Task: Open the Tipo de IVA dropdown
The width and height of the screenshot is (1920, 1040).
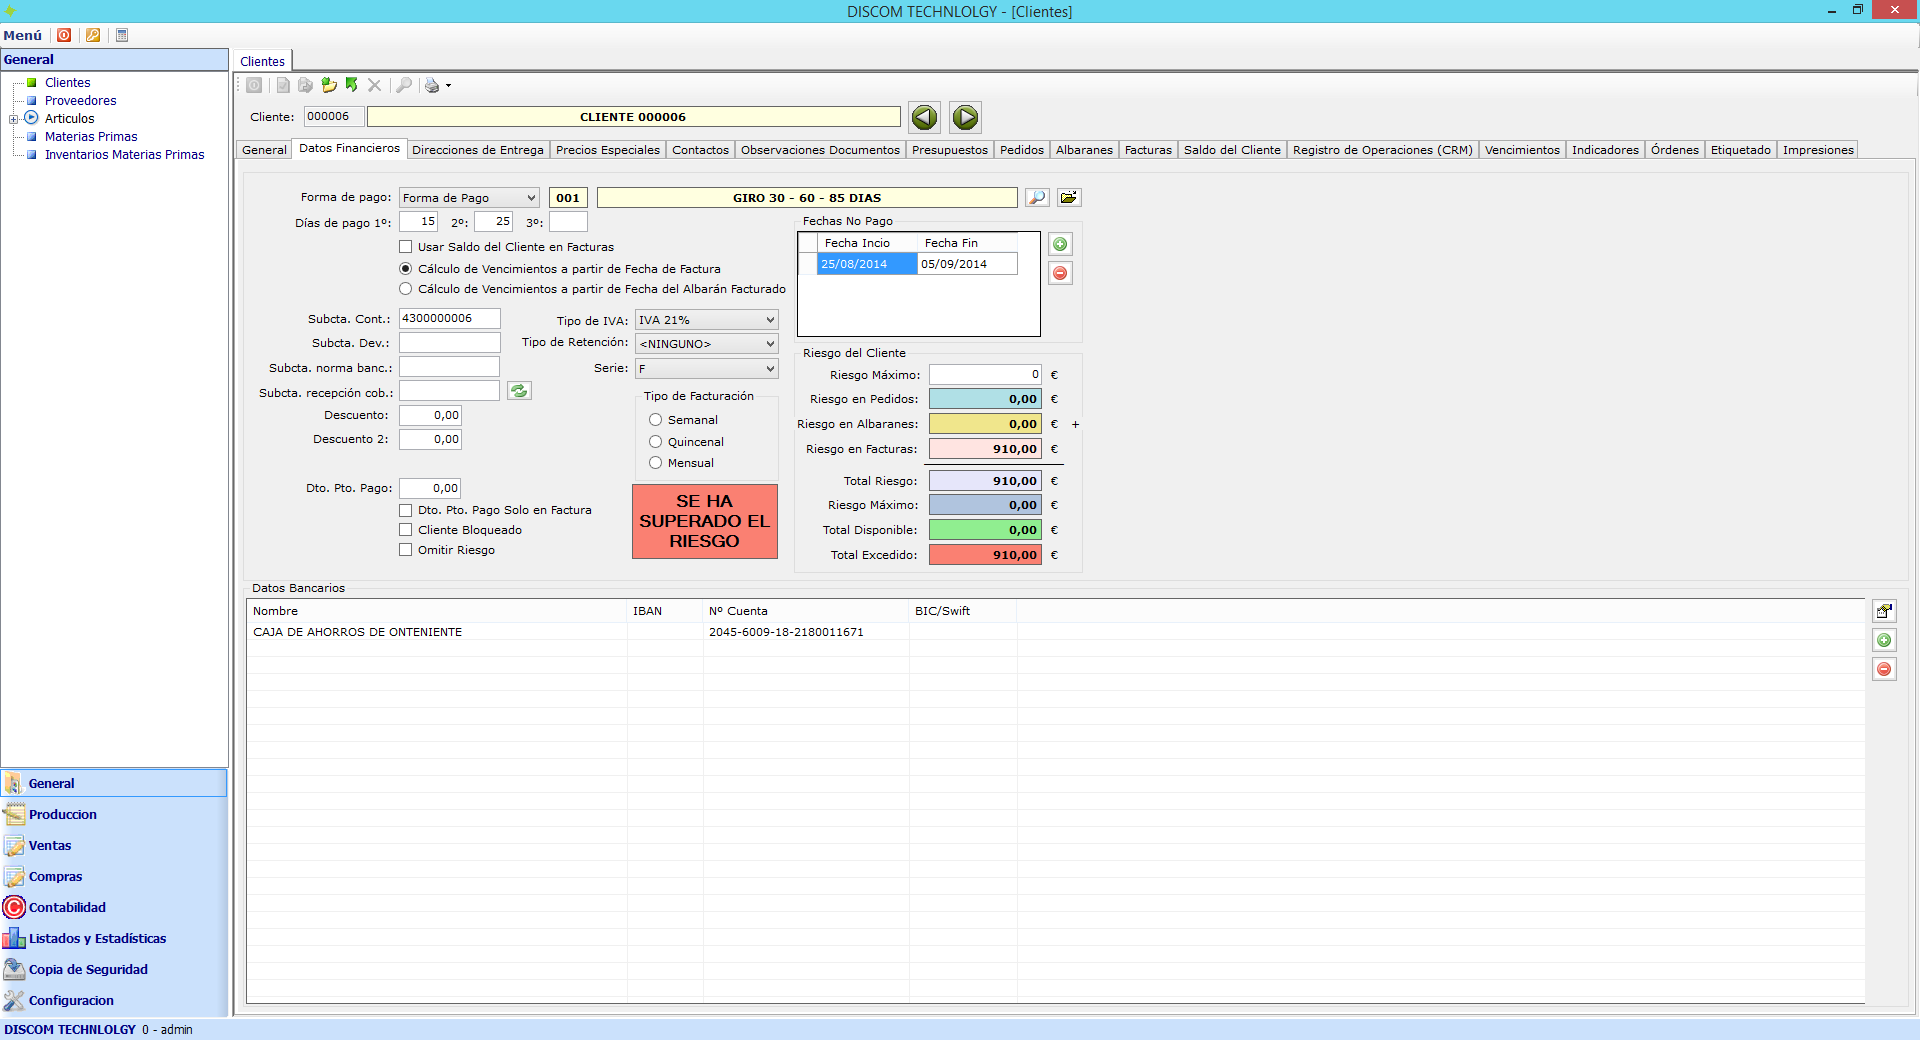Action: pos(769,320)
